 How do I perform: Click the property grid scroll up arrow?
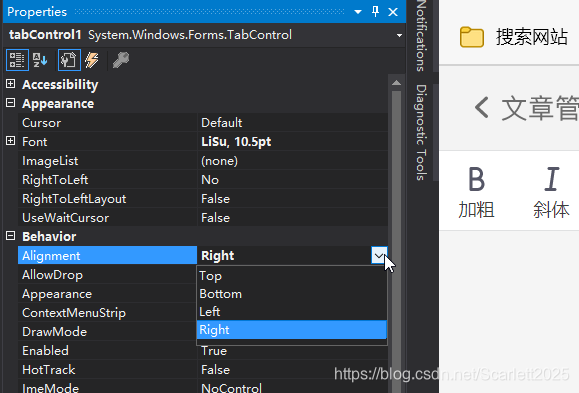[396, 83]
